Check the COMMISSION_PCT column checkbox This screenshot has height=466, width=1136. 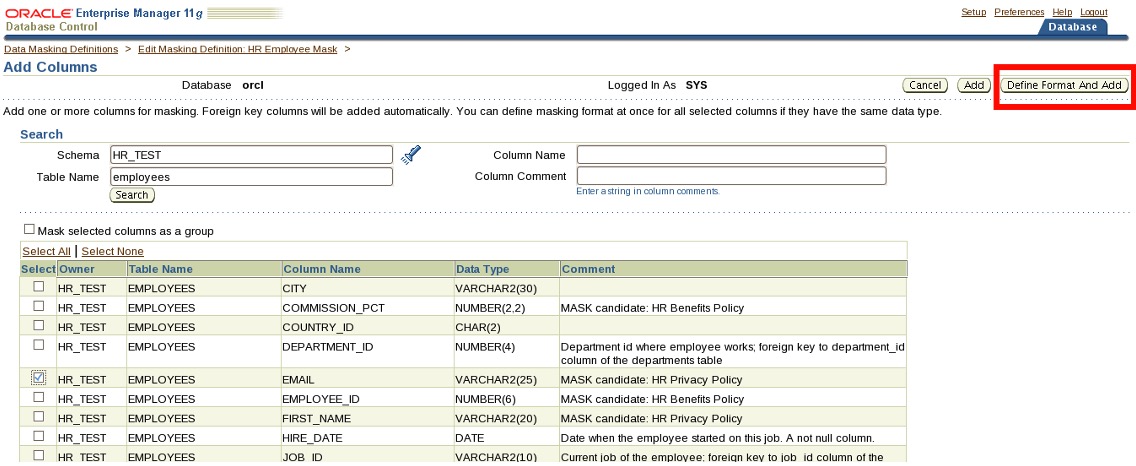point(38,306)
